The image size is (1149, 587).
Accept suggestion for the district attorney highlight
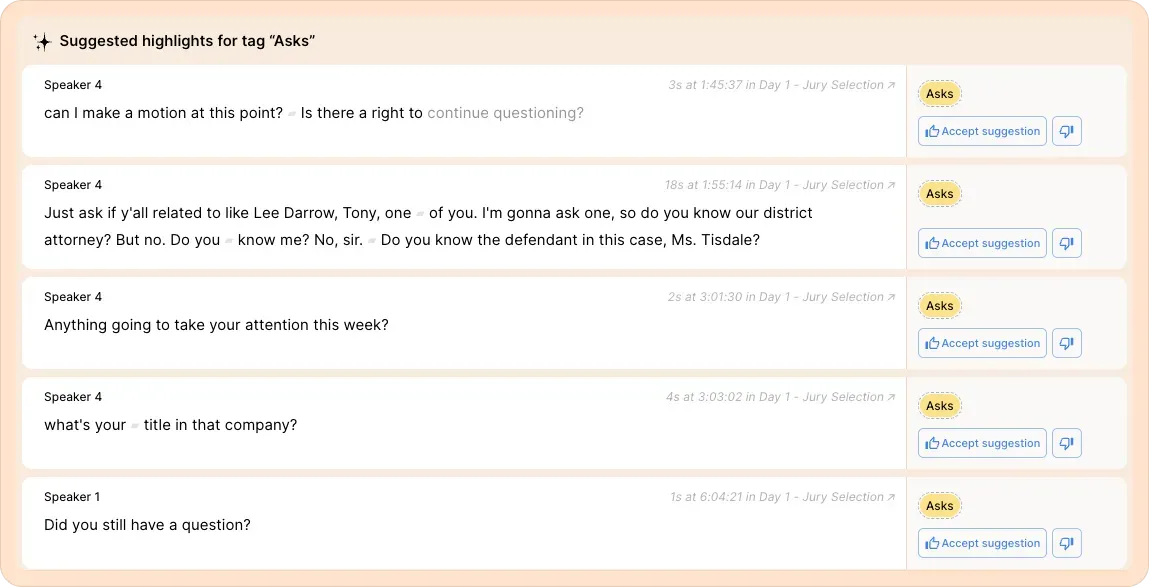pos(982,243)
